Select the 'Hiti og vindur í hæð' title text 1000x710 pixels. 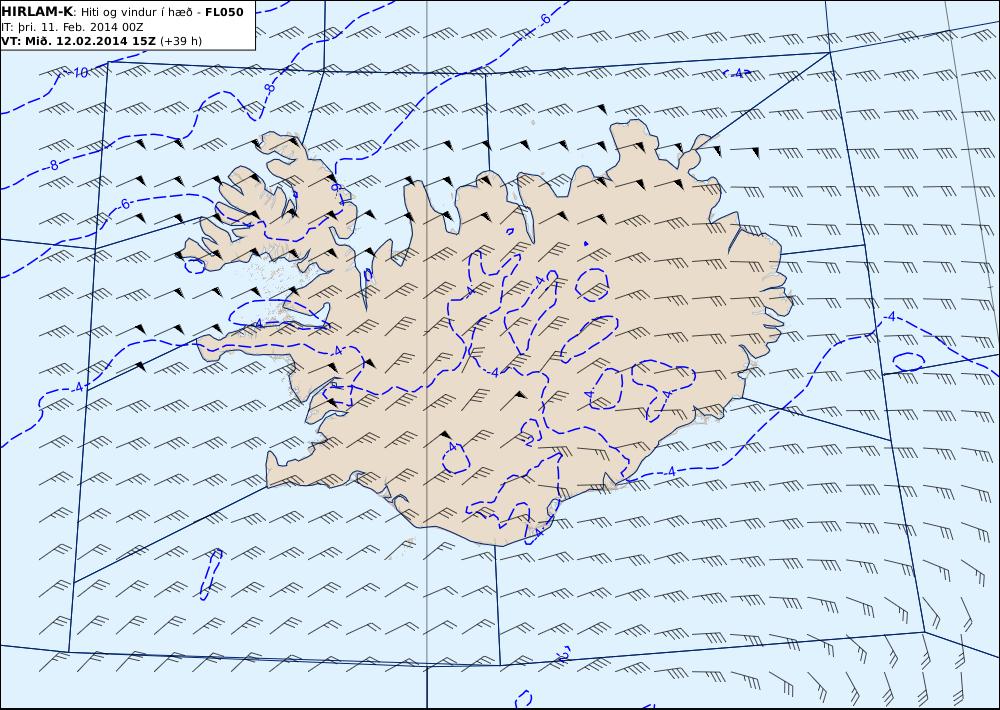[136, 12]
